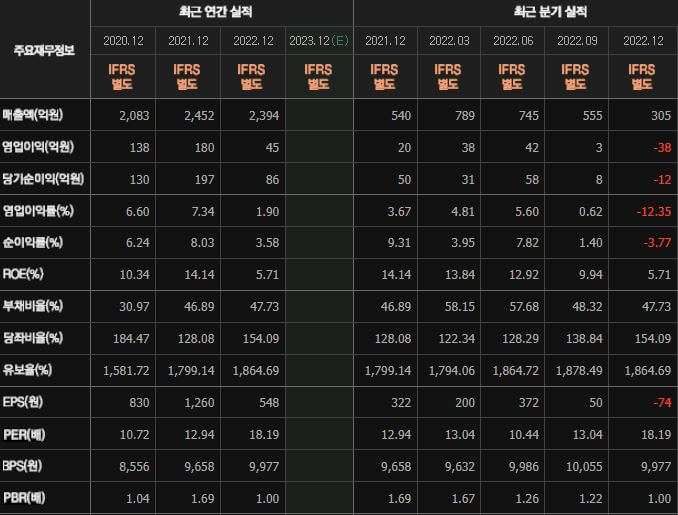Click the 2022.09 quarterly column header
The image size is (678, 515).
pyautogui.click(x=577, y=41)
